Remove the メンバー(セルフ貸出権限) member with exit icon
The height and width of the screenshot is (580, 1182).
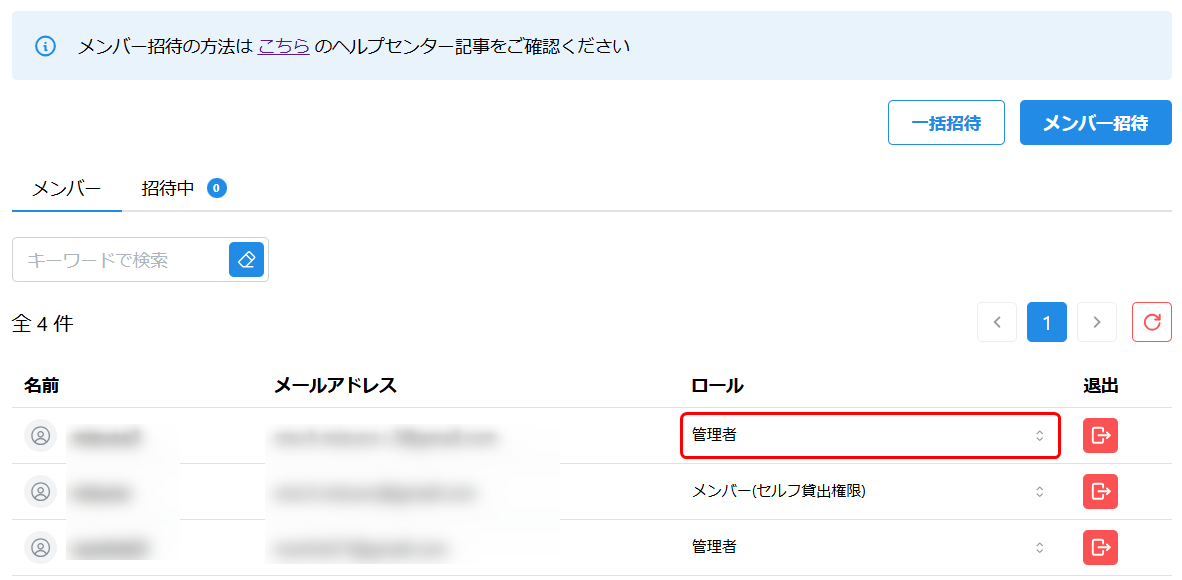[x=1101, y=491]
